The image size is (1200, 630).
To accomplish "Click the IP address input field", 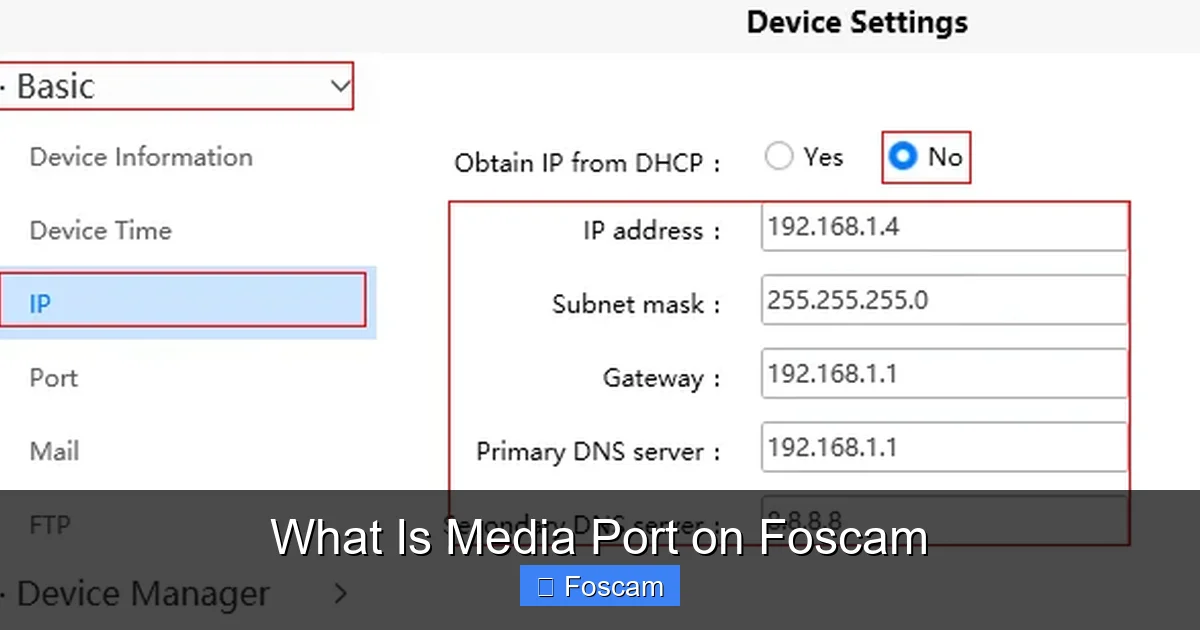I will (943, 227).
